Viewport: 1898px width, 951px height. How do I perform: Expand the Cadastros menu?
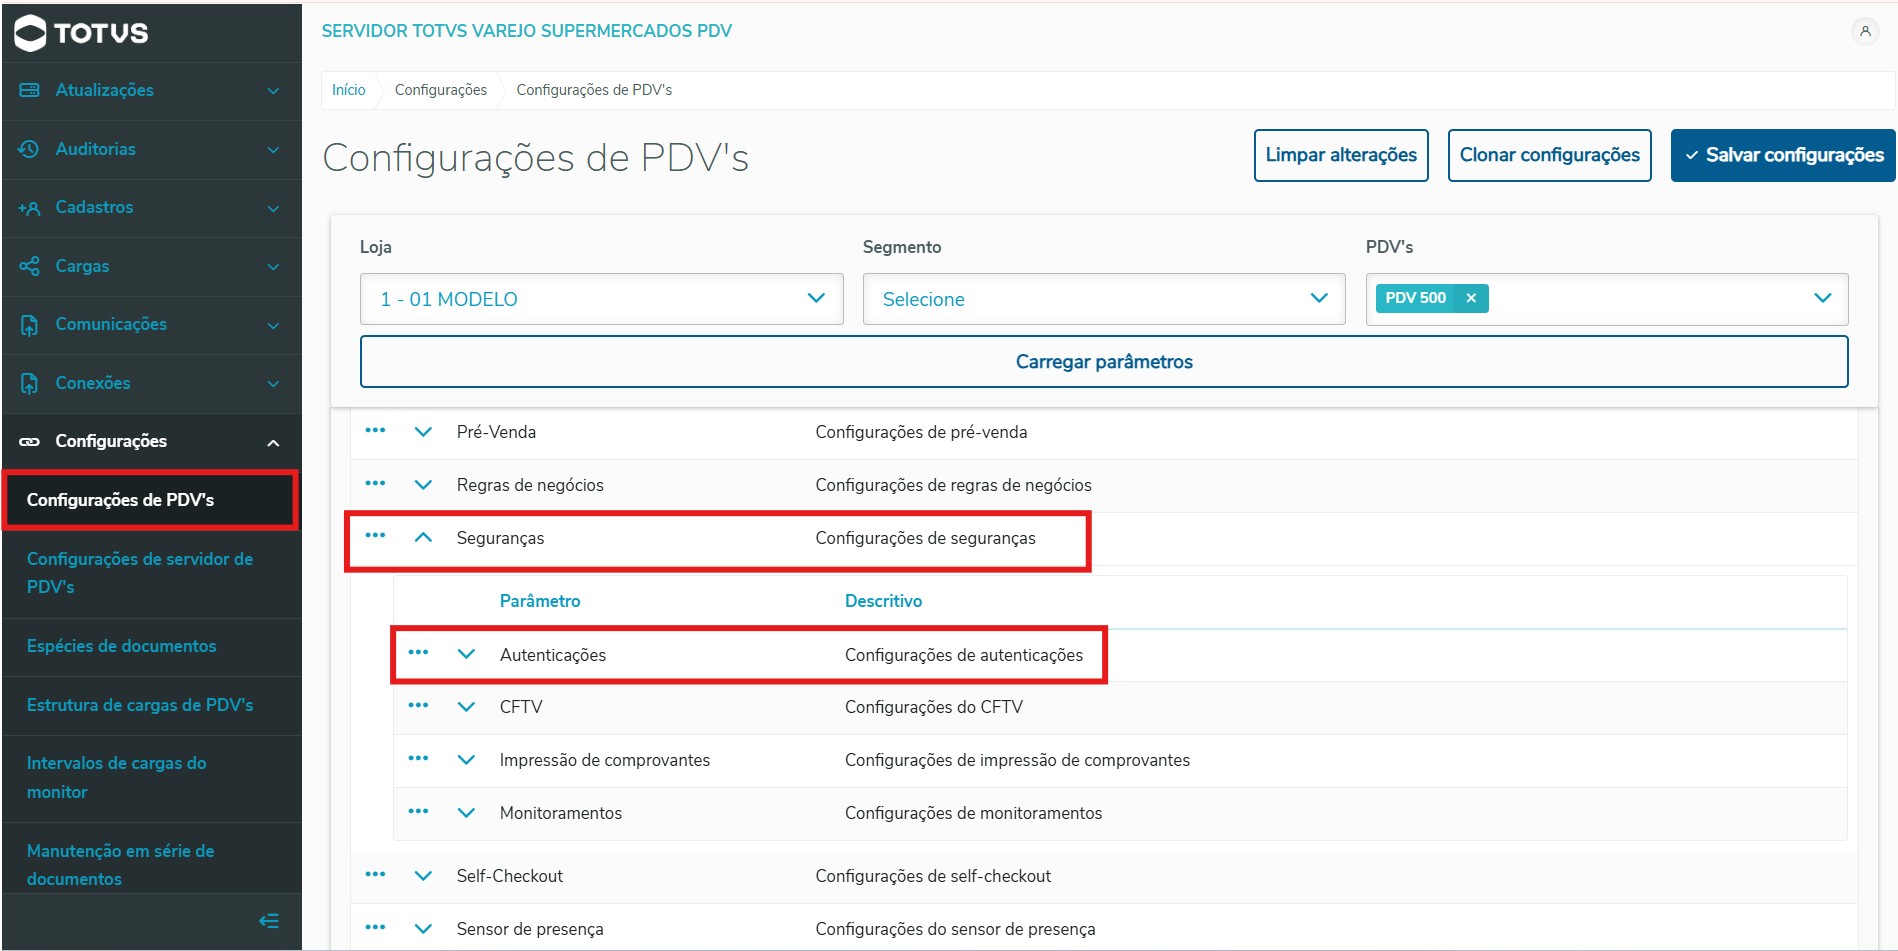click(x=273, y=209)
